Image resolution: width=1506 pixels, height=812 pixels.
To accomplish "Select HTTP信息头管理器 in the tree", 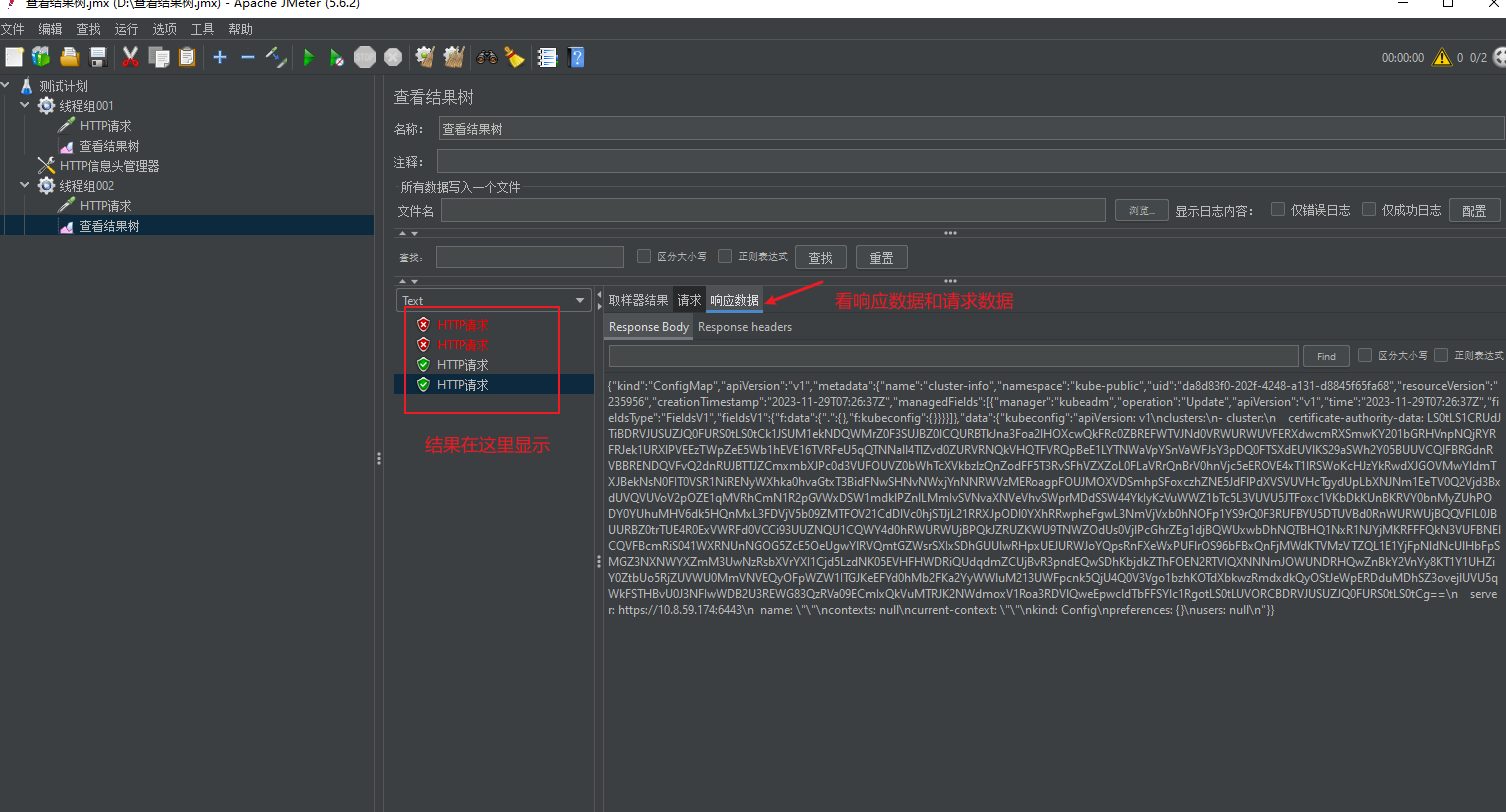I will click(x=110, y=166).
